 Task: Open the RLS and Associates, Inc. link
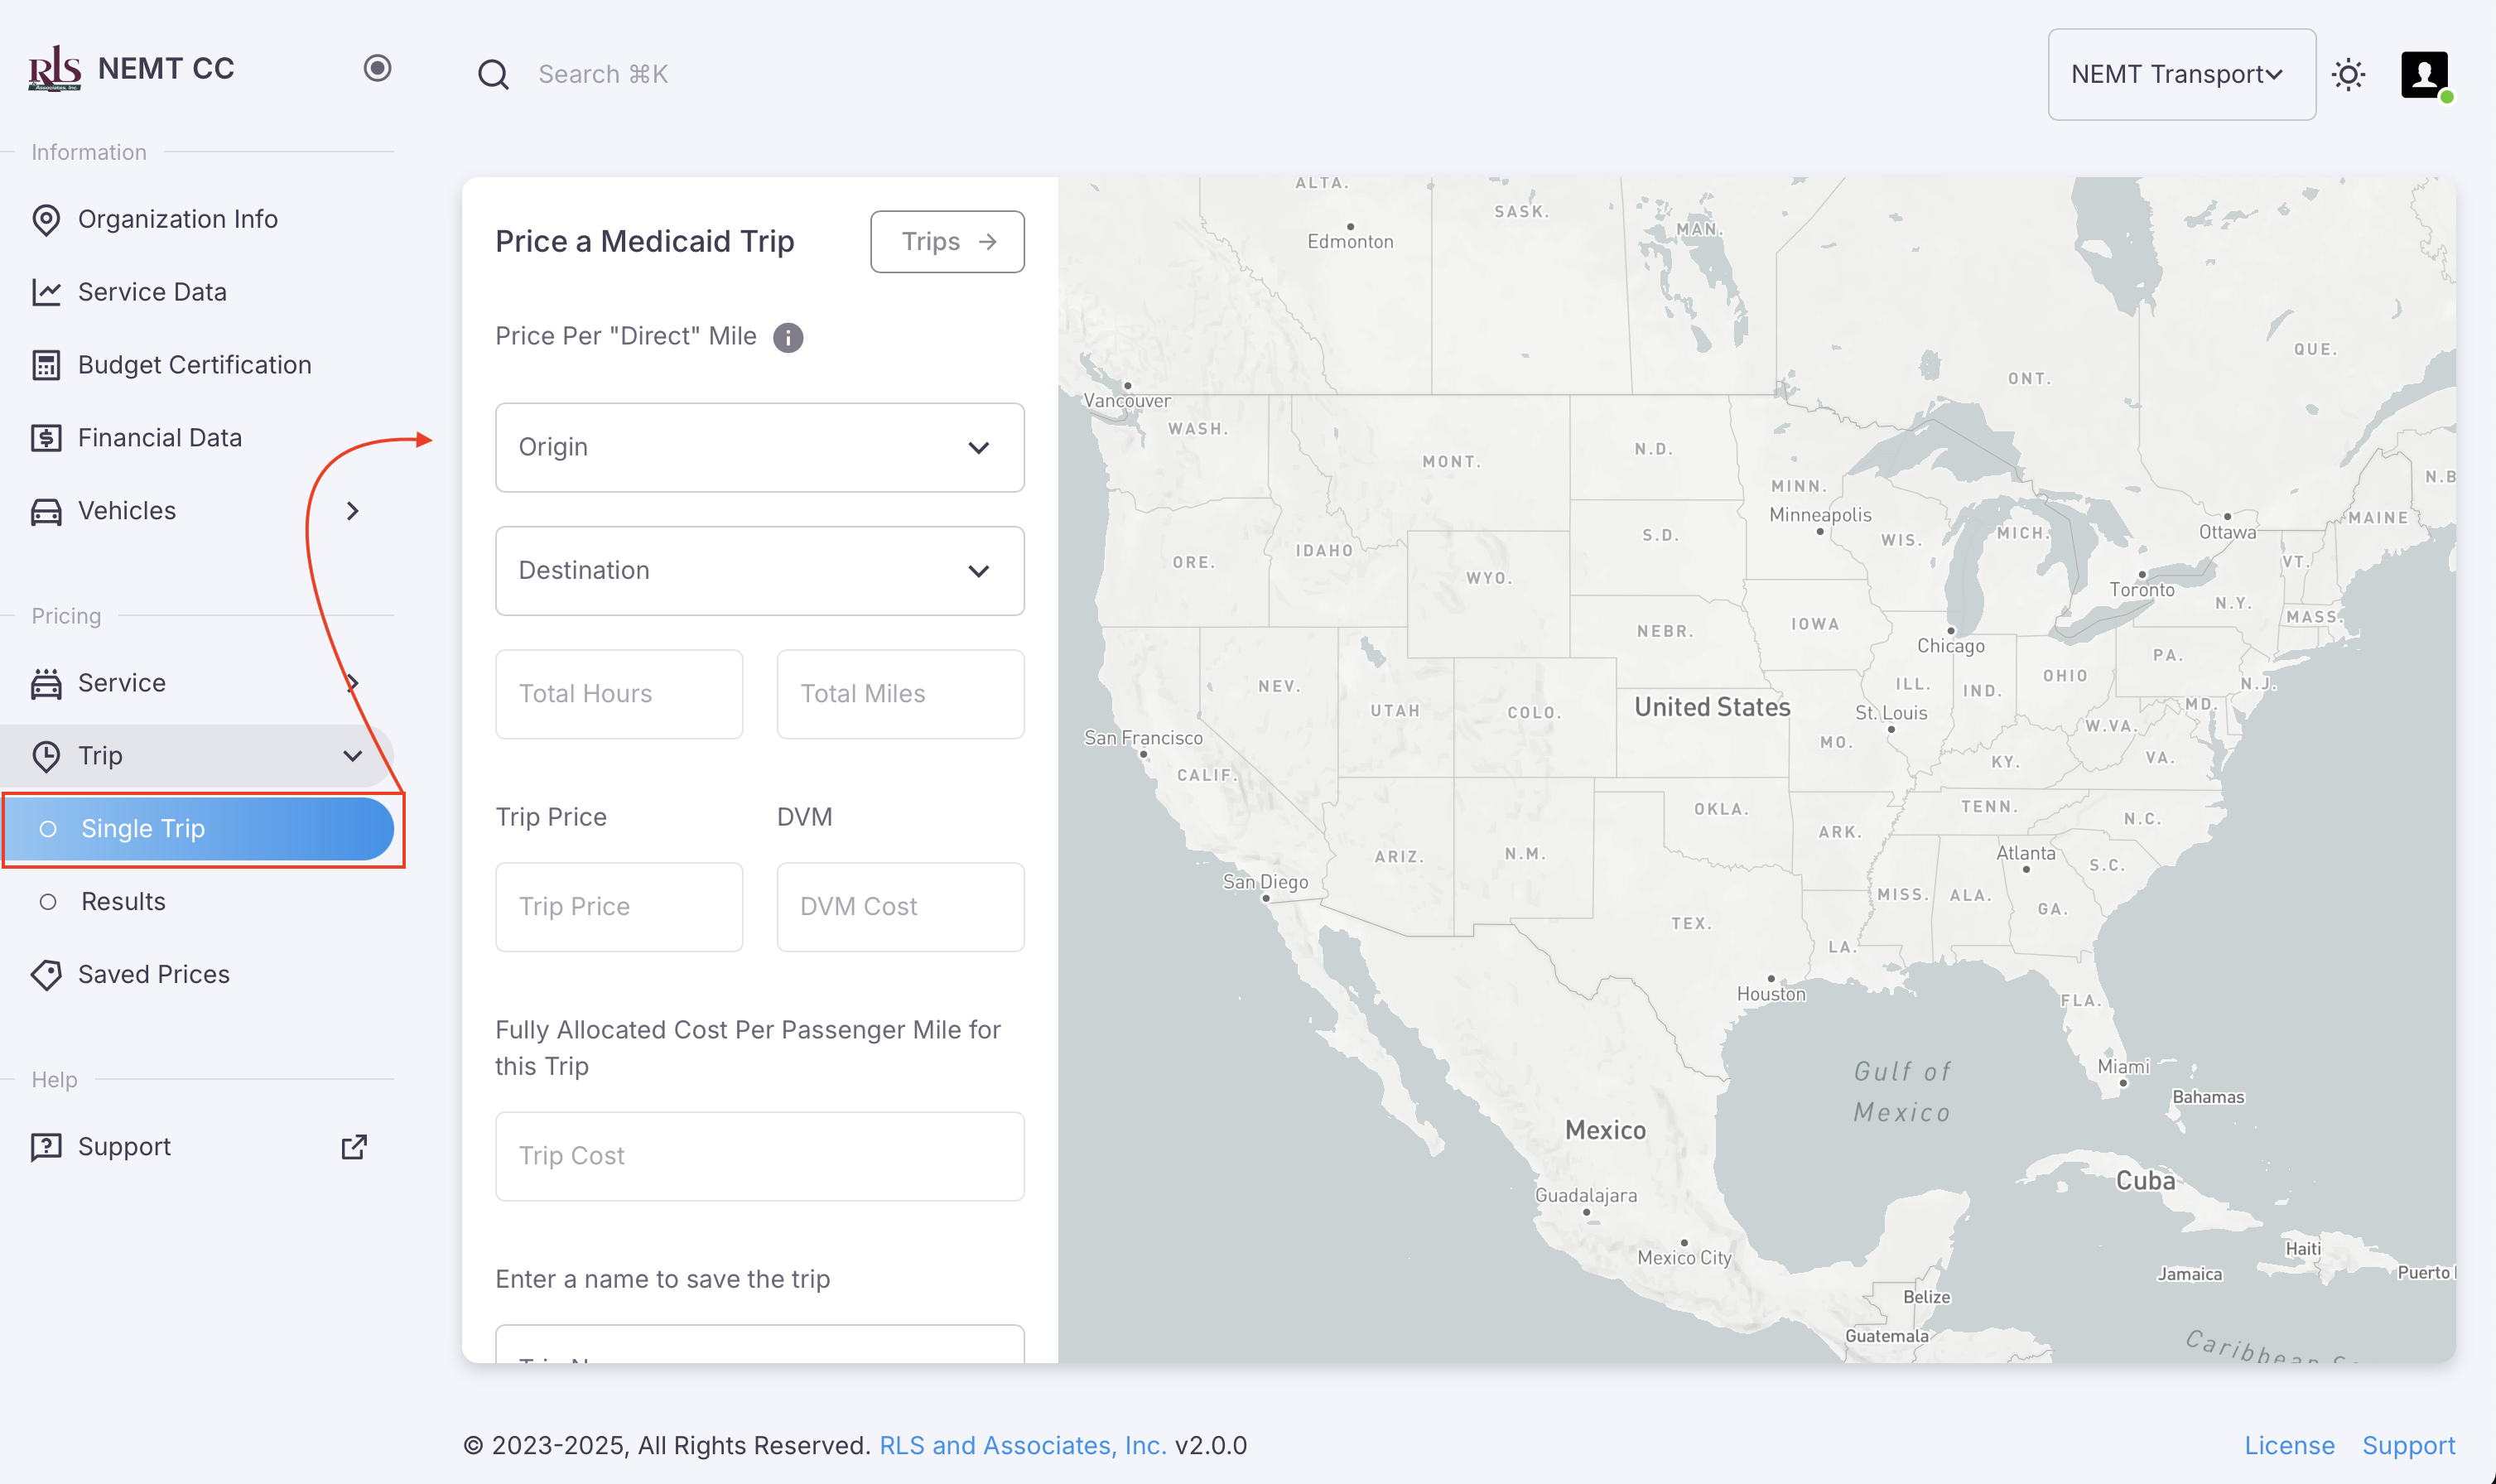tap(1022, 1445)
